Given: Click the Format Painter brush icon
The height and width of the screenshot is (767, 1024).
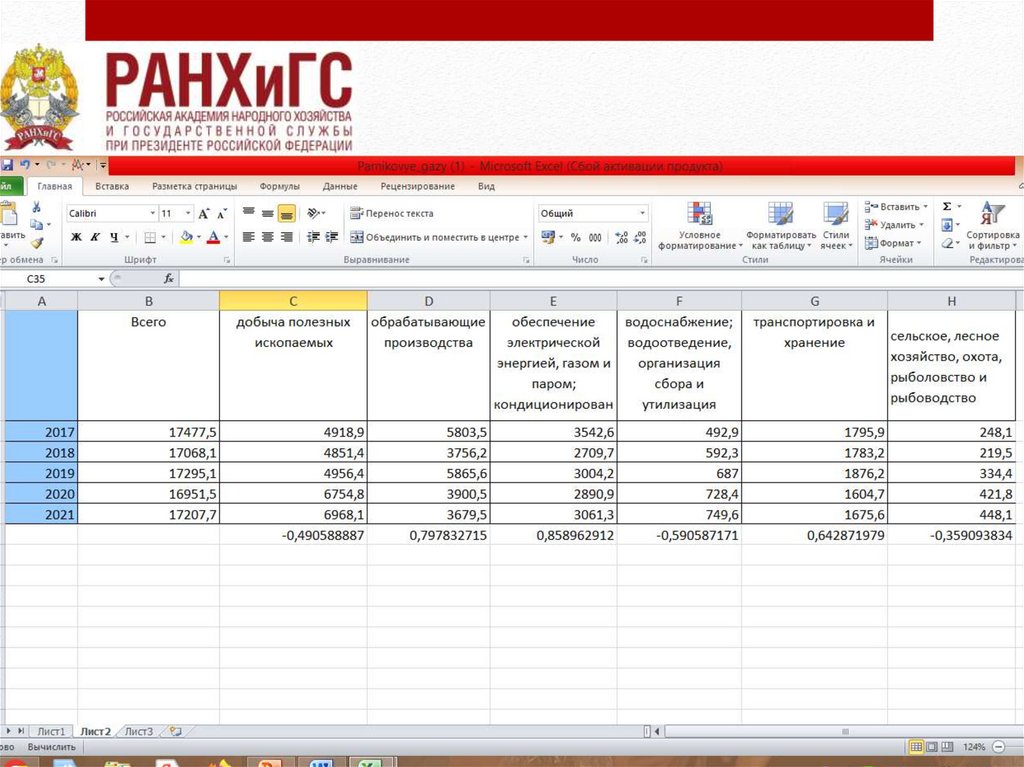Looking at the screenshot, I should [x=37, y=243].
